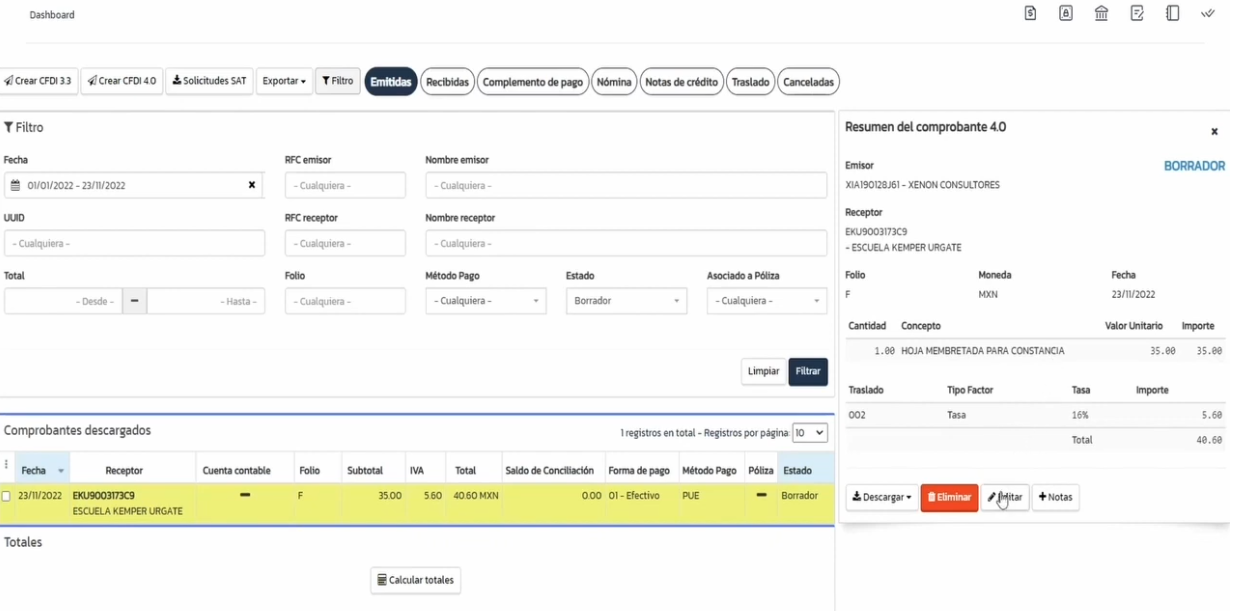This screenshot has height=611, width=1242.
Task: Expand the Descargar dropdown button
Action: click(x=882, y=497)
